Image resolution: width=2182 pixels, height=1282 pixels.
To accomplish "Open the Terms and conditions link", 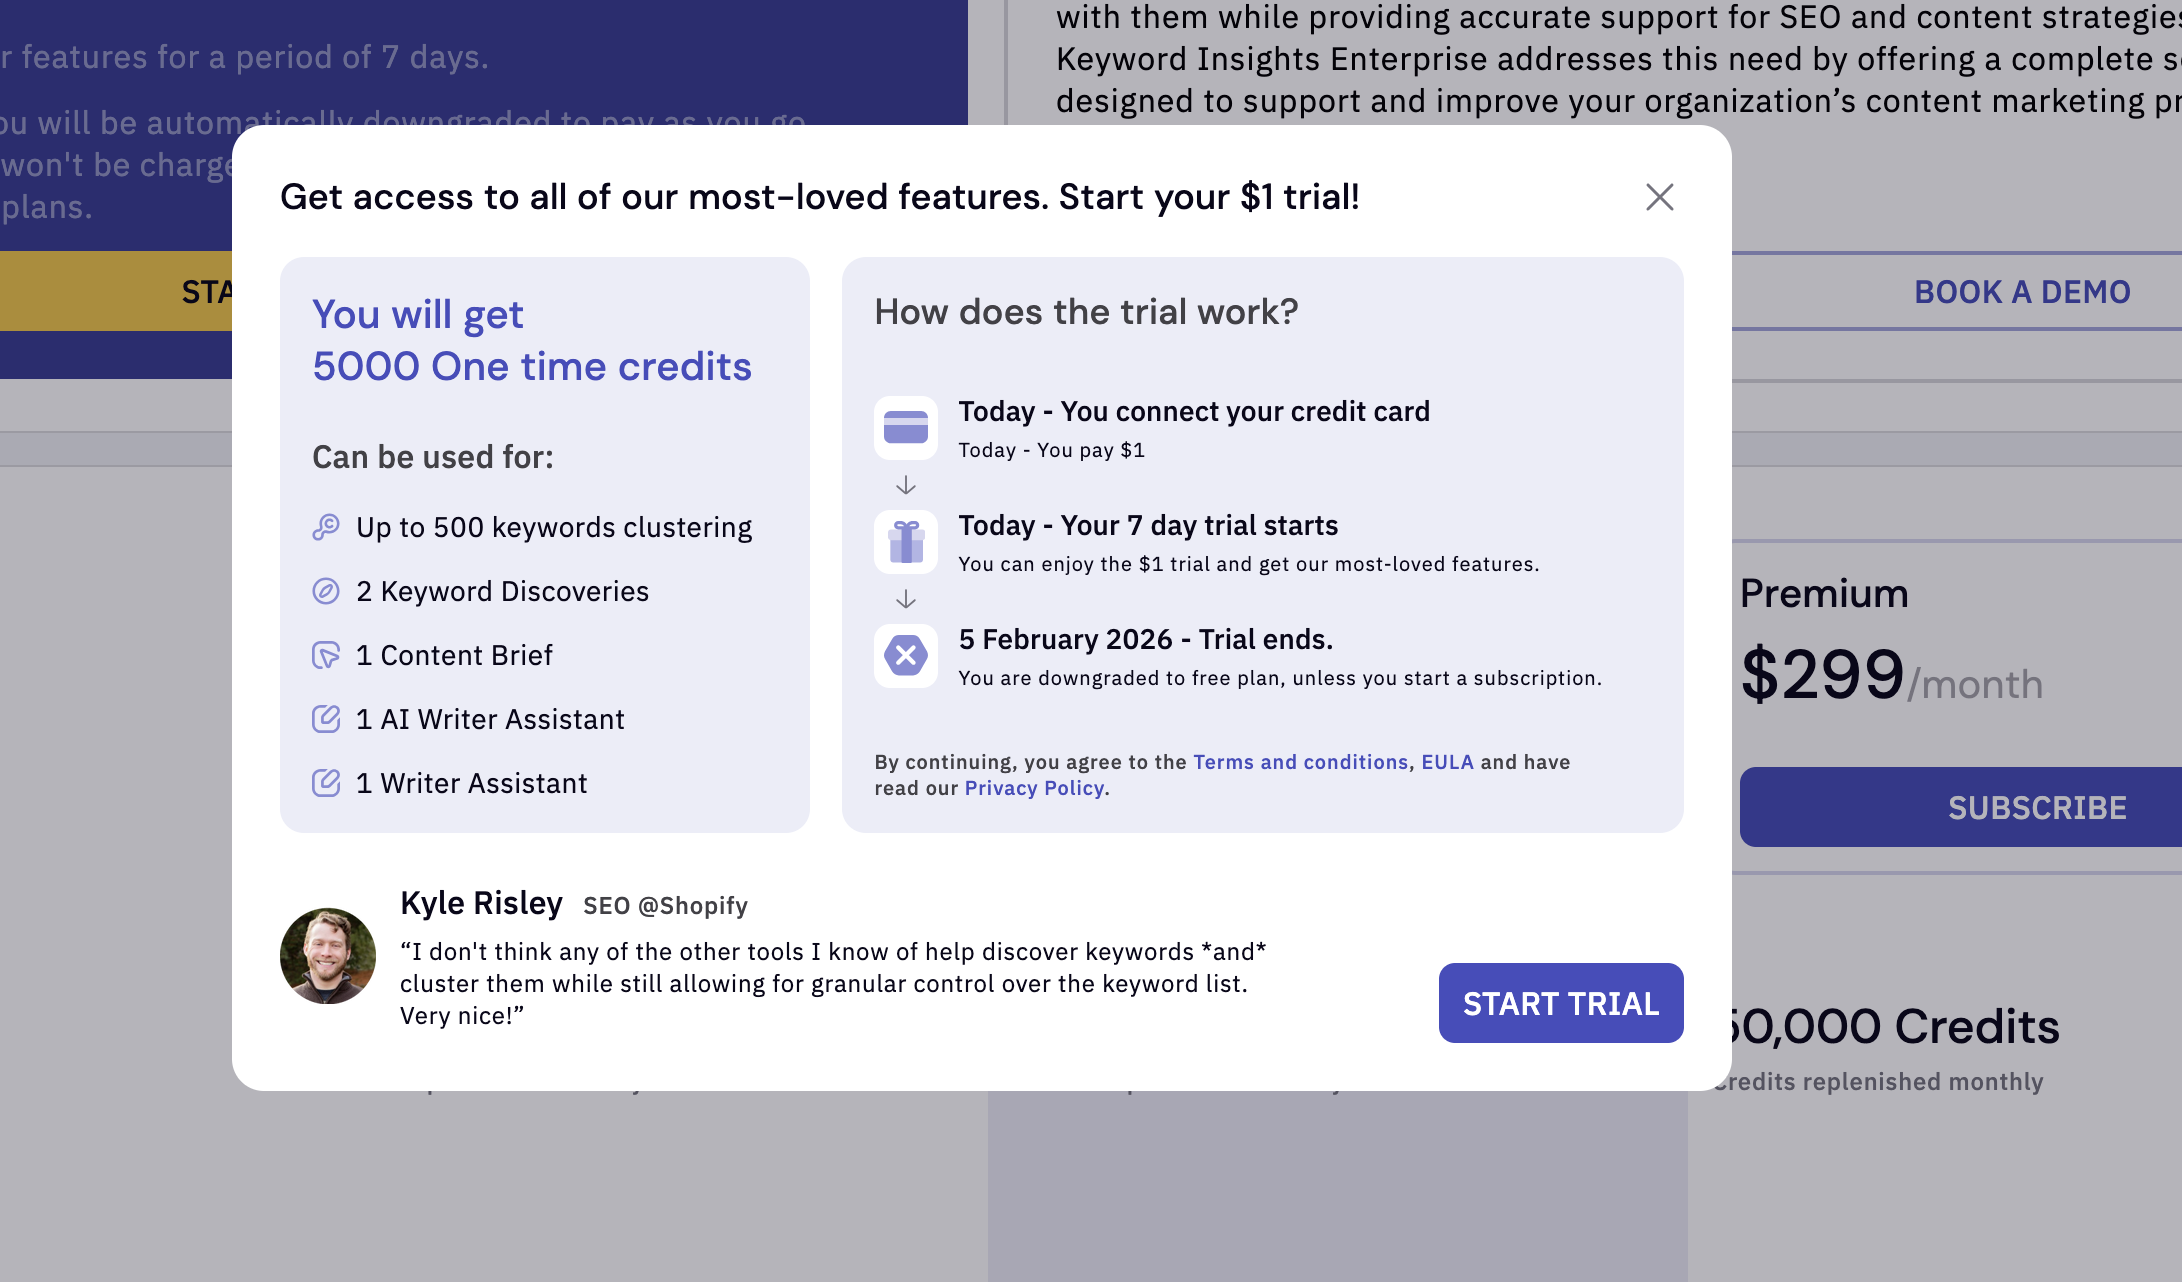I will click(x=1300, y=762).
